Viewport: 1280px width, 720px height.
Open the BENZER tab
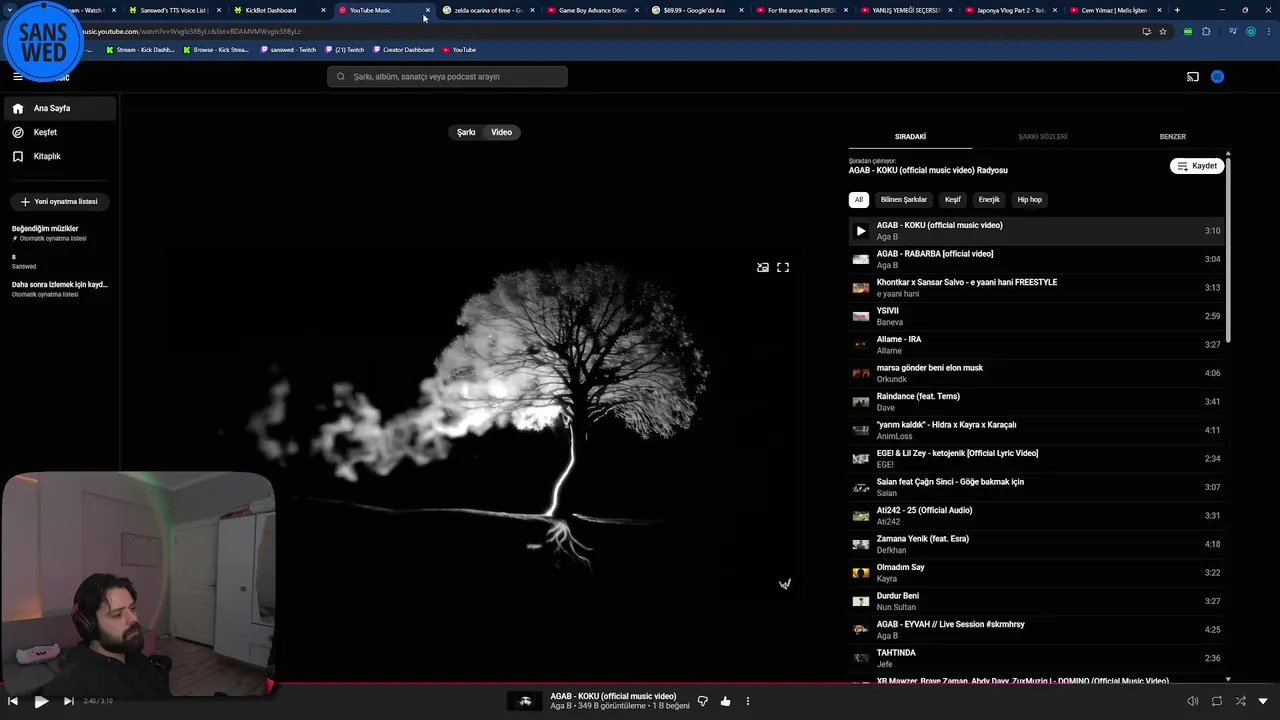1172,136
